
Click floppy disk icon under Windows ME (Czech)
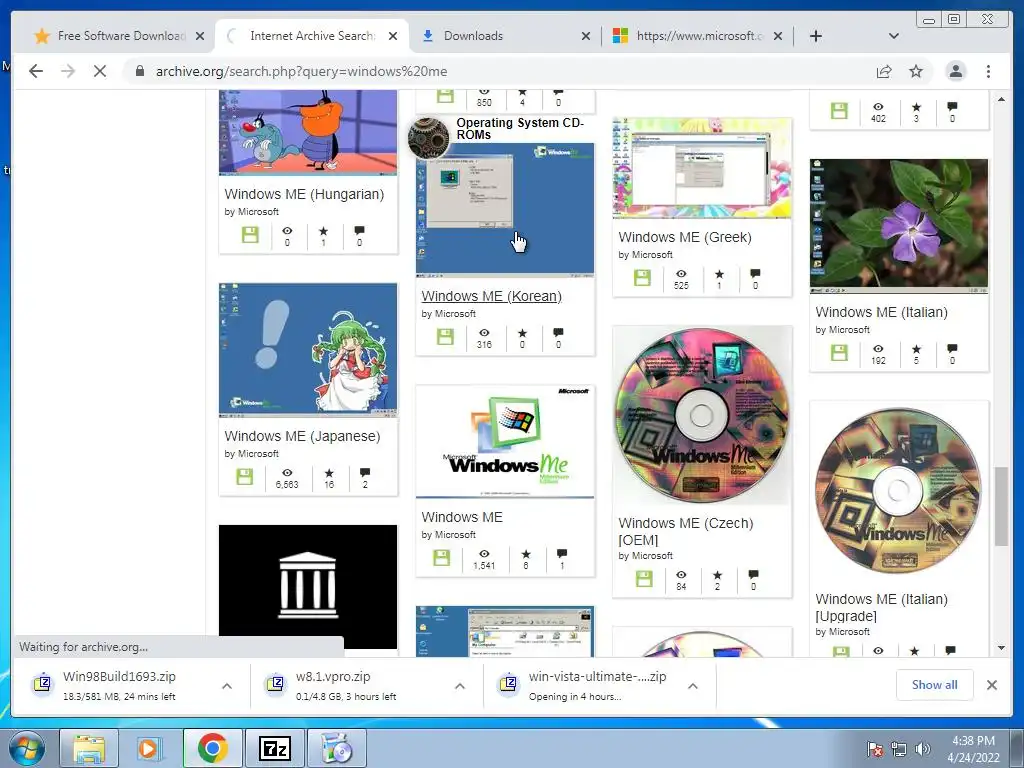[644, 579]
